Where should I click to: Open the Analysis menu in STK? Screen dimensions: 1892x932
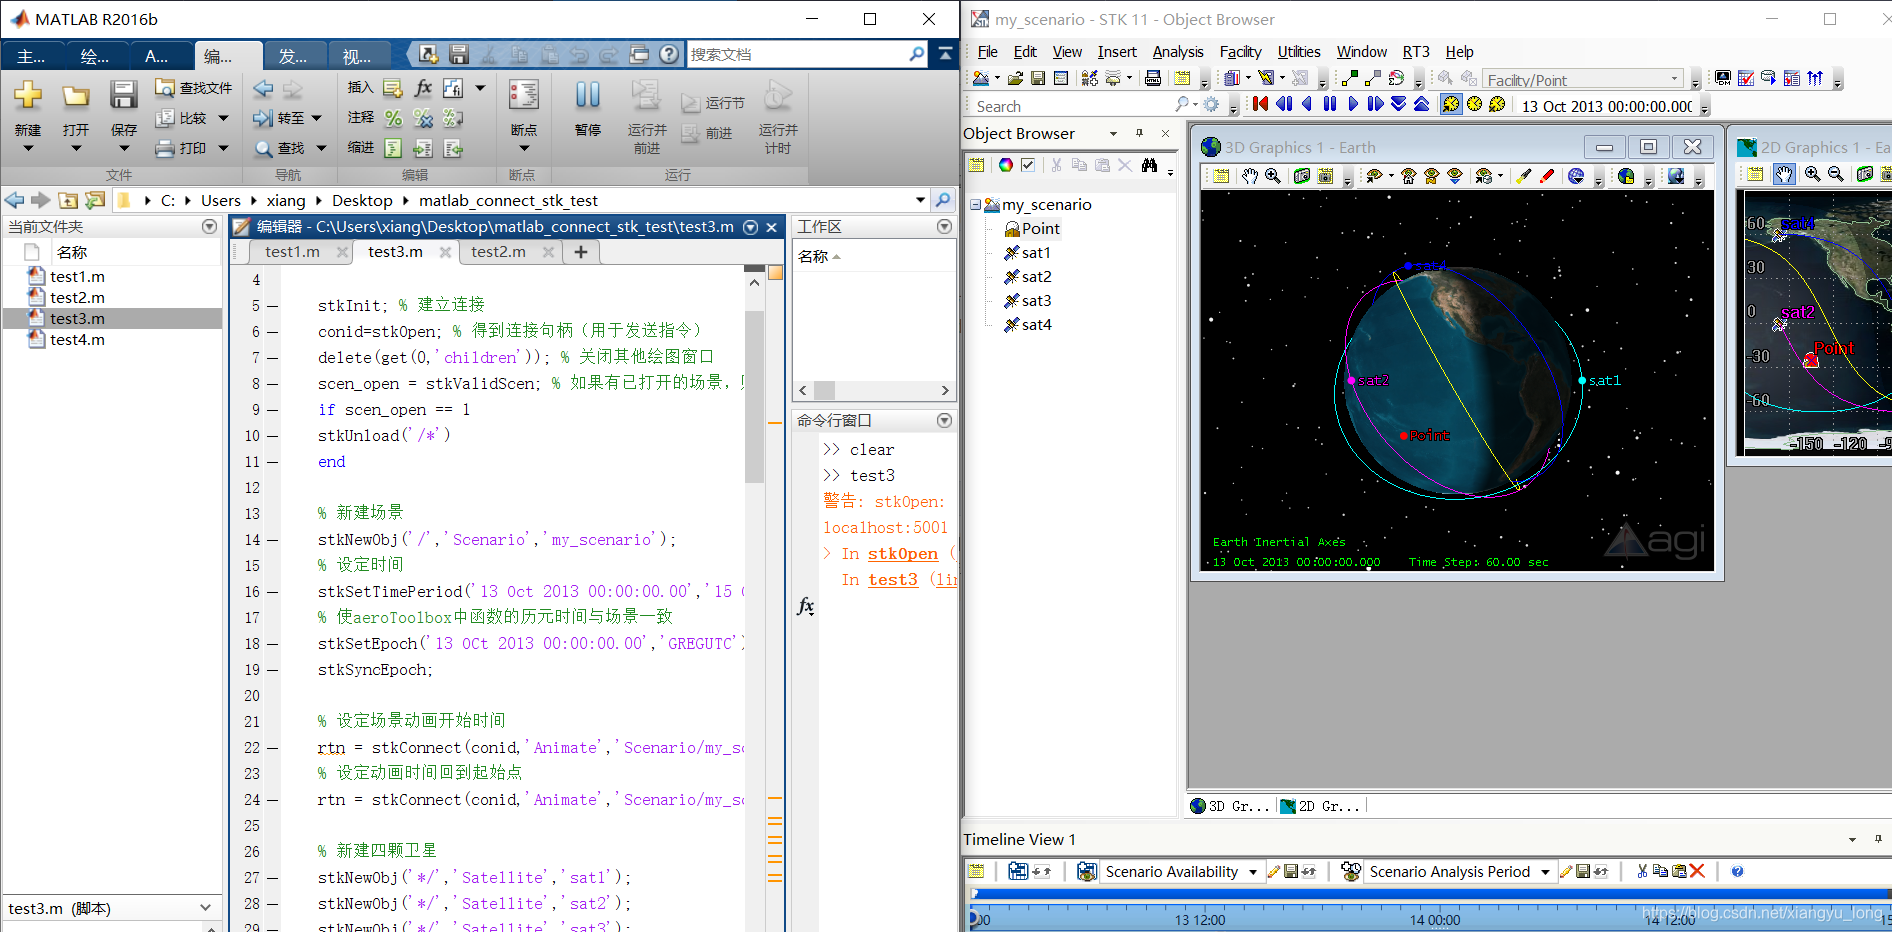pos(1178,52)
